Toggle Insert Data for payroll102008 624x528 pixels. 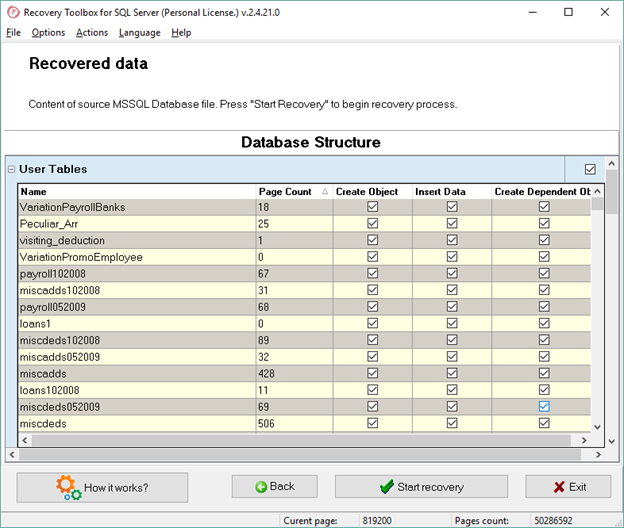pyautogui.click(x=452, y=273)
